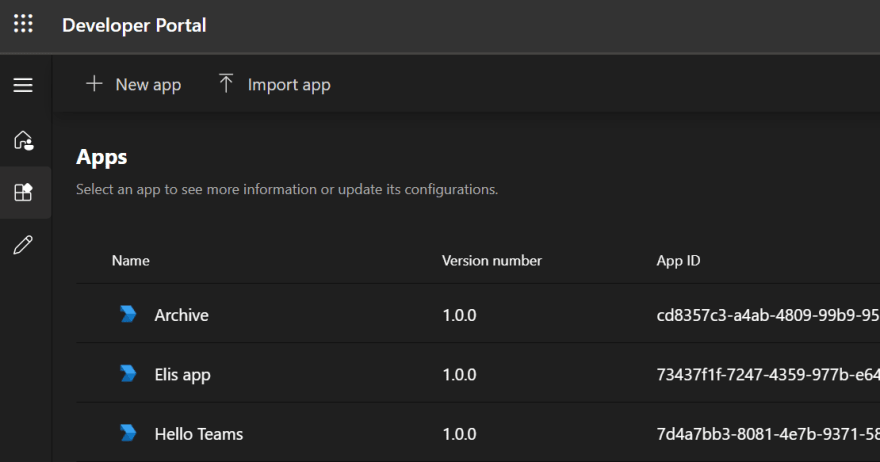Open the Elis app entry

tap(182, 374)
